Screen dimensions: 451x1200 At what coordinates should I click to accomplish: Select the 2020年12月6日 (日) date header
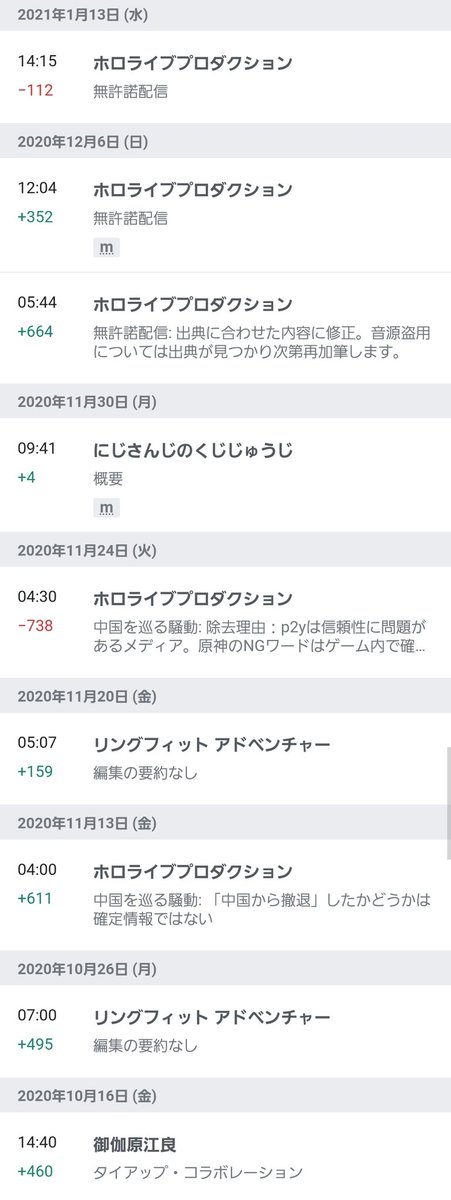225,140
